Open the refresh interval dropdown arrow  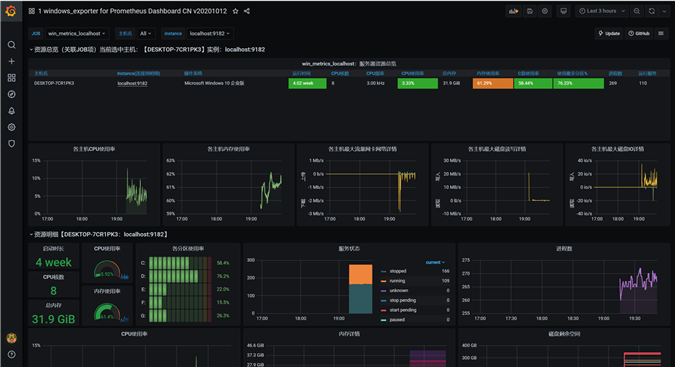tap(664, 11)
